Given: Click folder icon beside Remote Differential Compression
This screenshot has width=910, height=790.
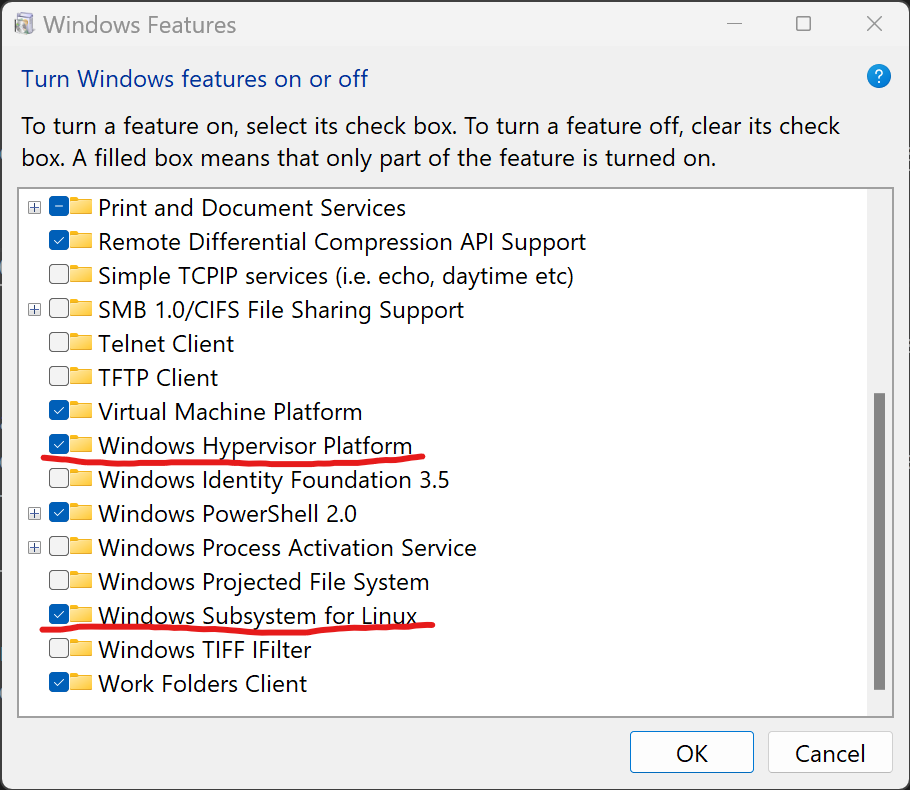Looking at the screenshot, I should (x=81, y=240).
